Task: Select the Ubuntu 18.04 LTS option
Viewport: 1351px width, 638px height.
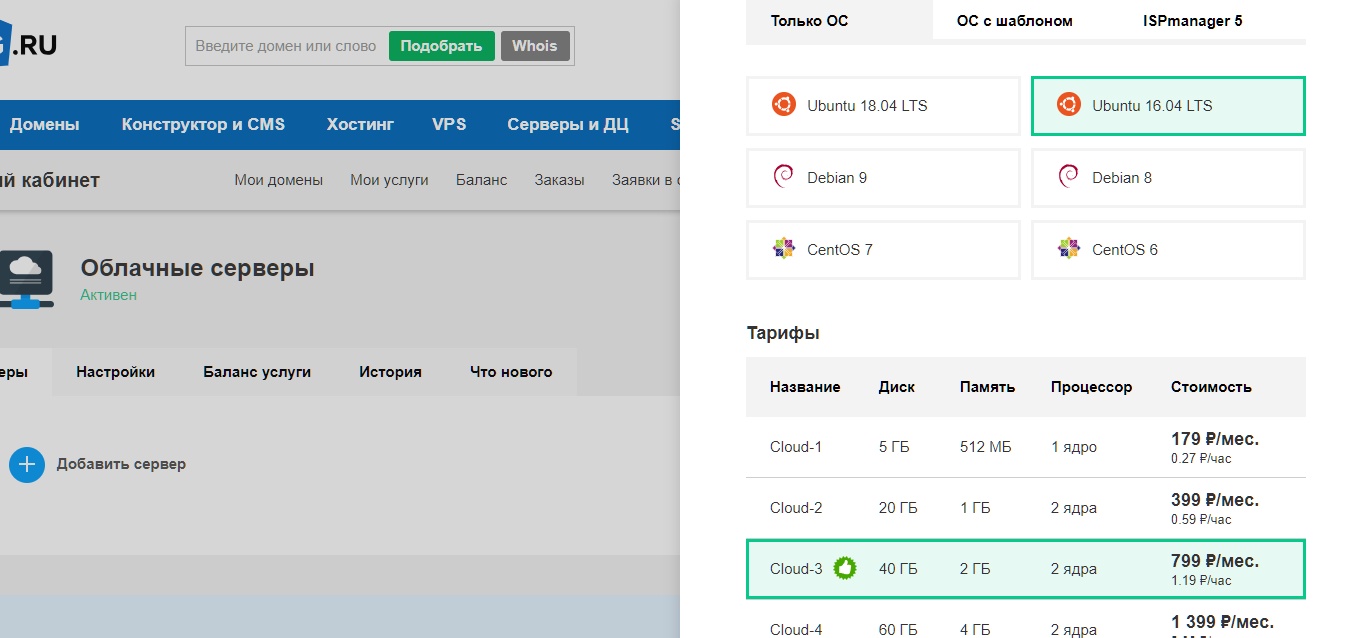Action: (883, 105)
